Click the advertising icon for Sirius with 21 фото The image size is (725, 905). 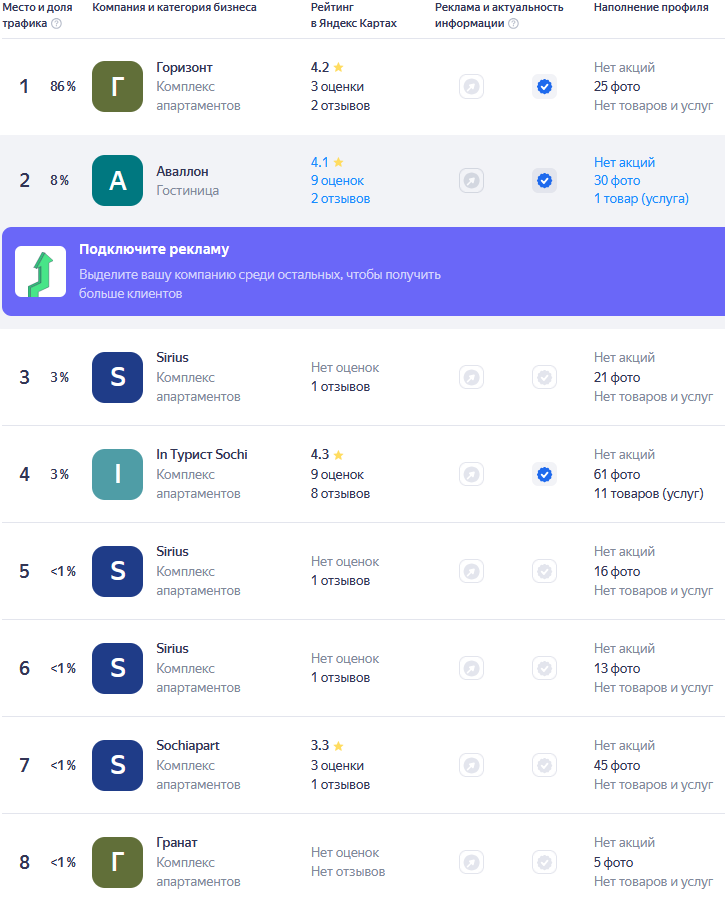point(472,377)
